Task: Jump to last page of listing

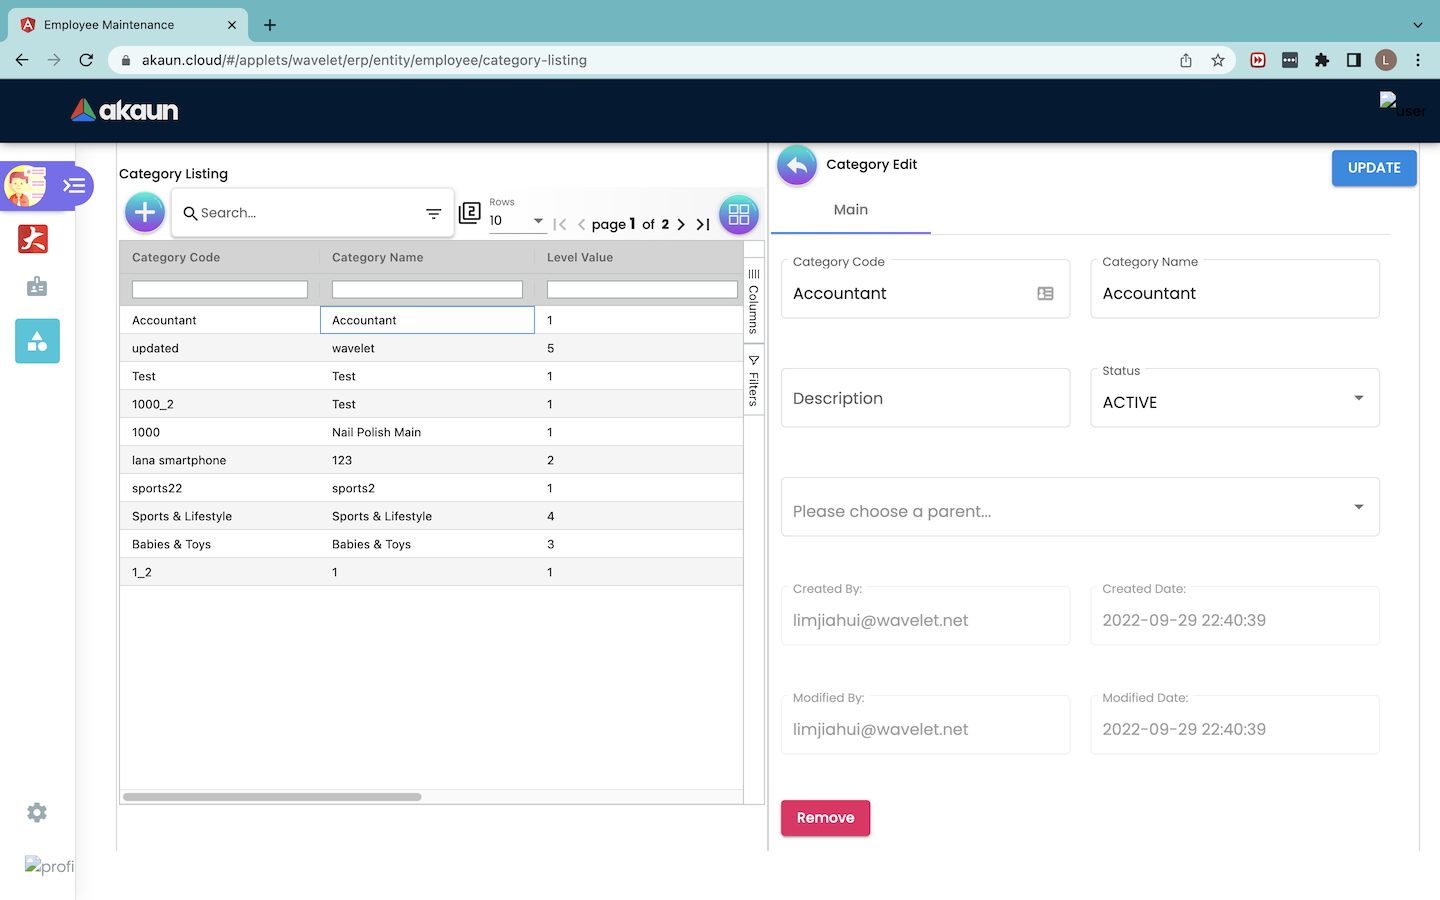Action: pyautogui.click(x=703, y=225)
